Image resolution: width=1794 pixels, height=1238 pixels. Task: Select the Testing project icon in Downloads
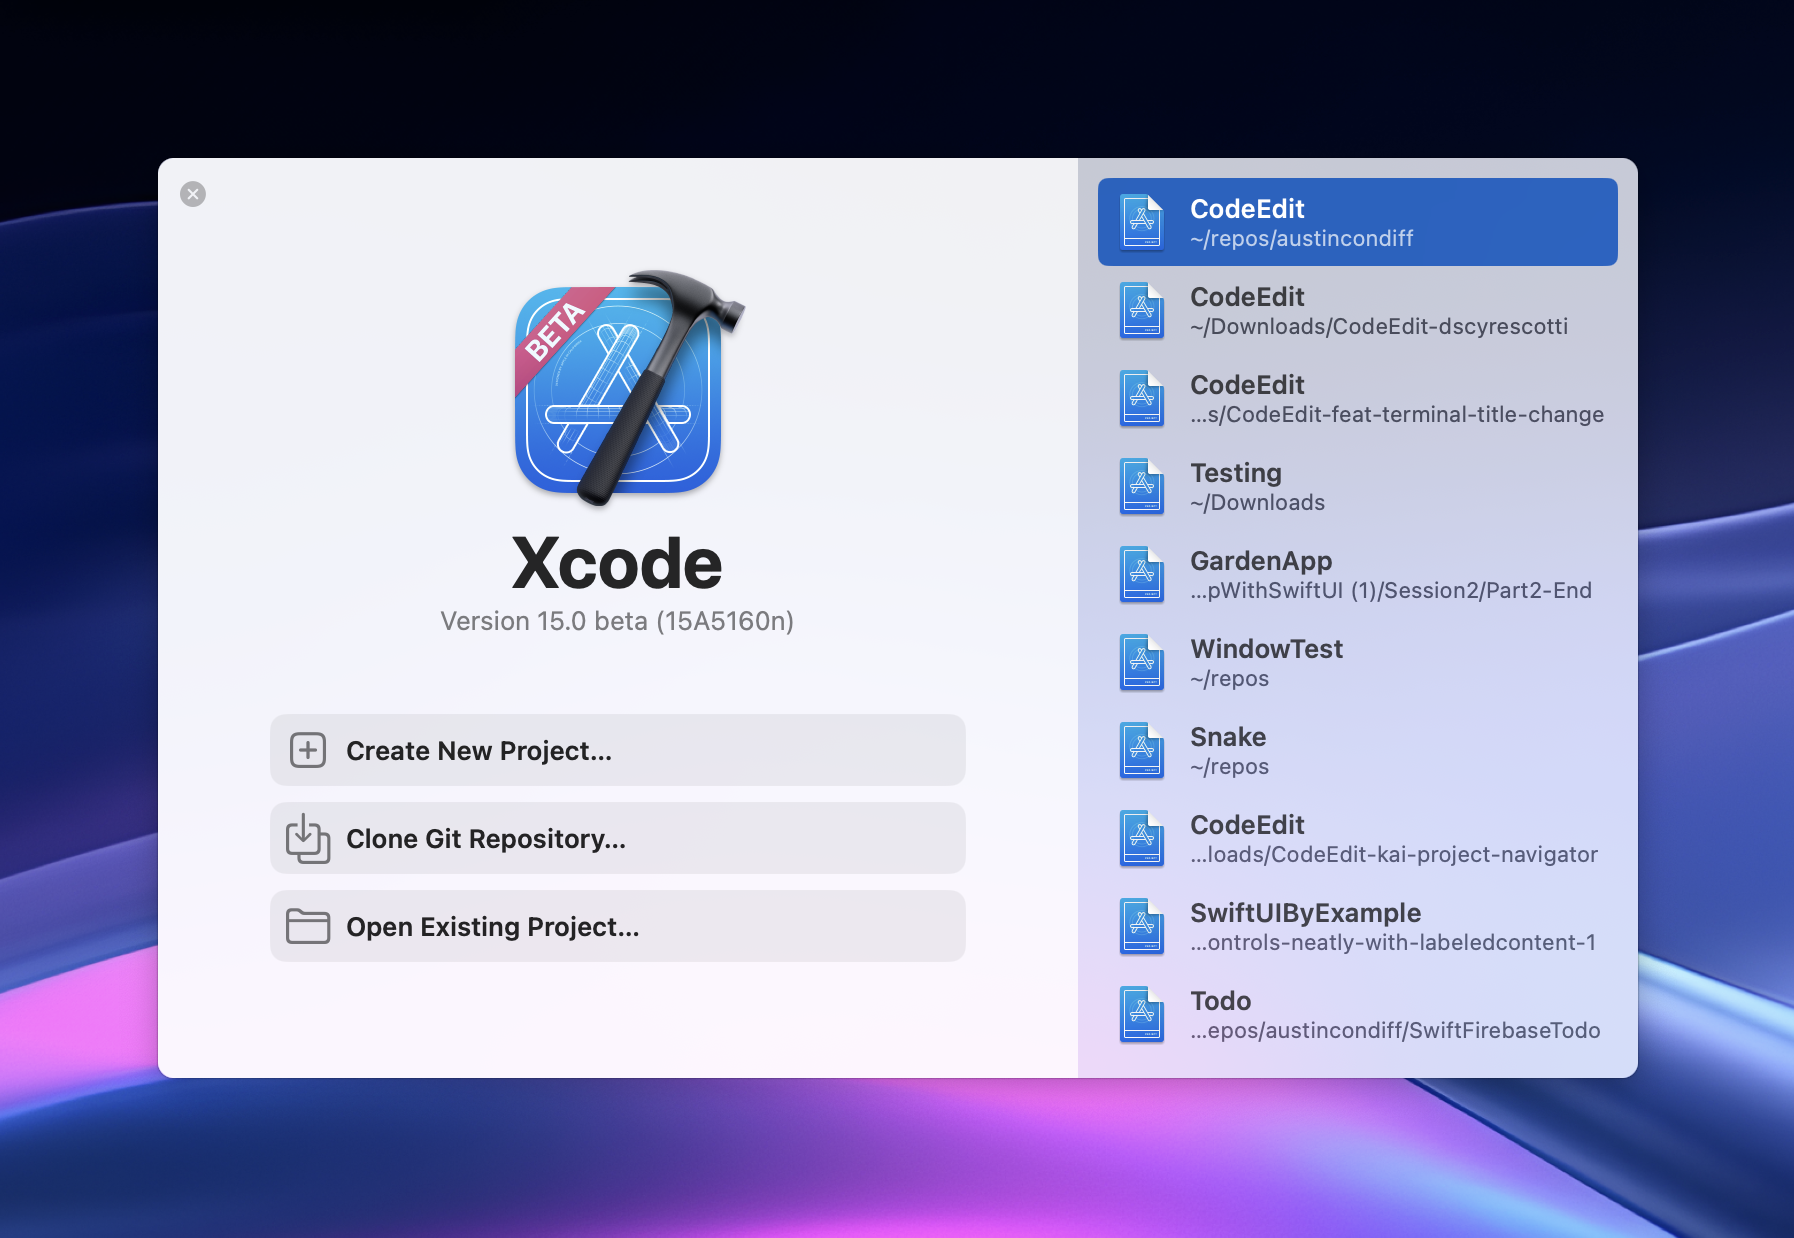[x=1141, y=486]
